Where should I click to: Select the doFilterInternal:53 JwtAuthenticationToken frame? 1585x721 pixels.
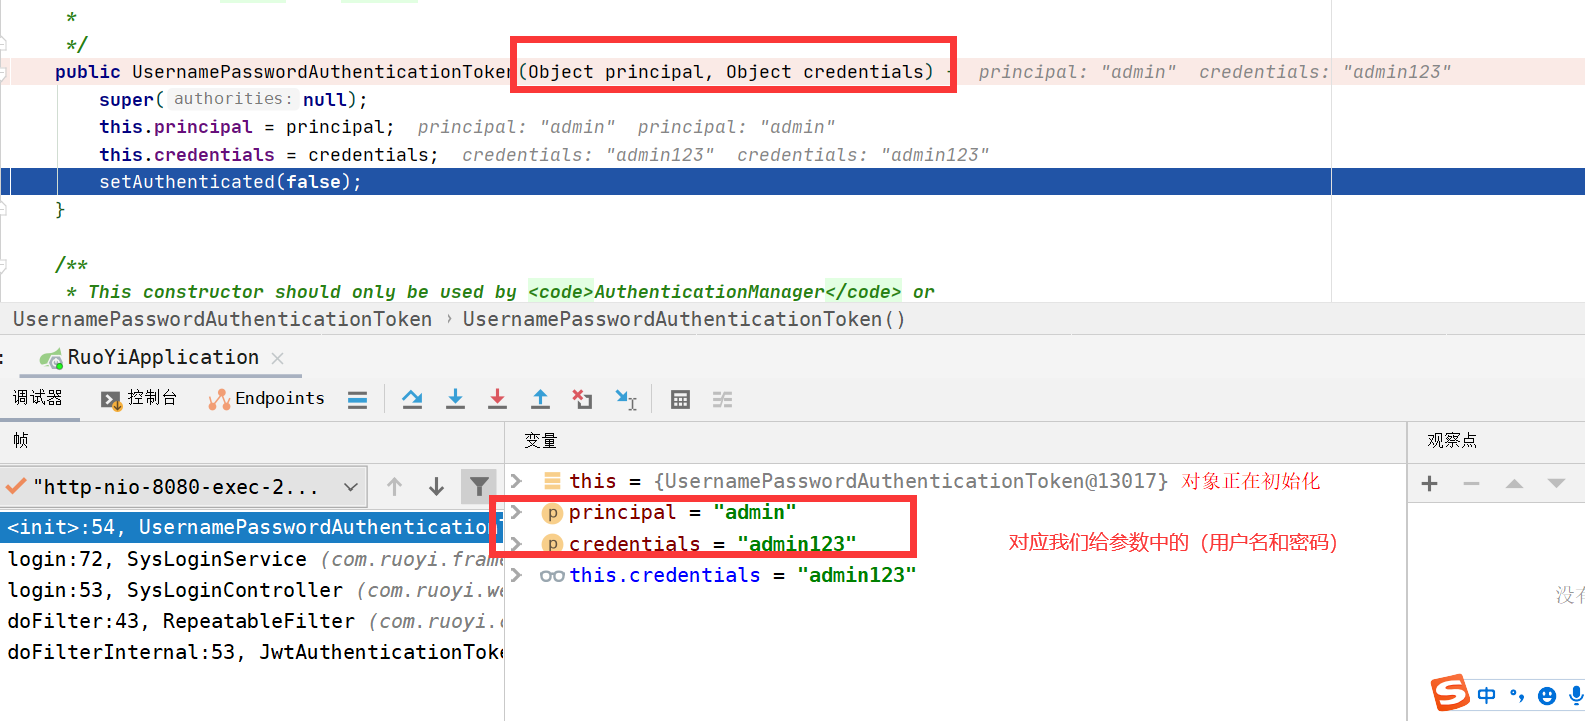pyautogui.click(x=252, y=652)
